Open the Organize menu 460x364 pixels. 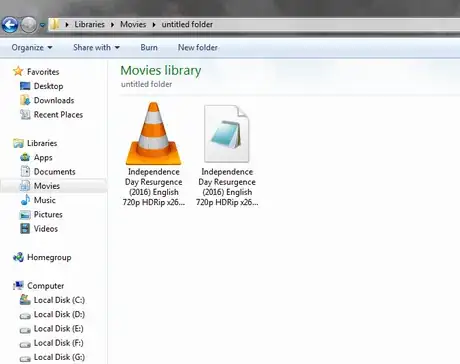(32, 48)
